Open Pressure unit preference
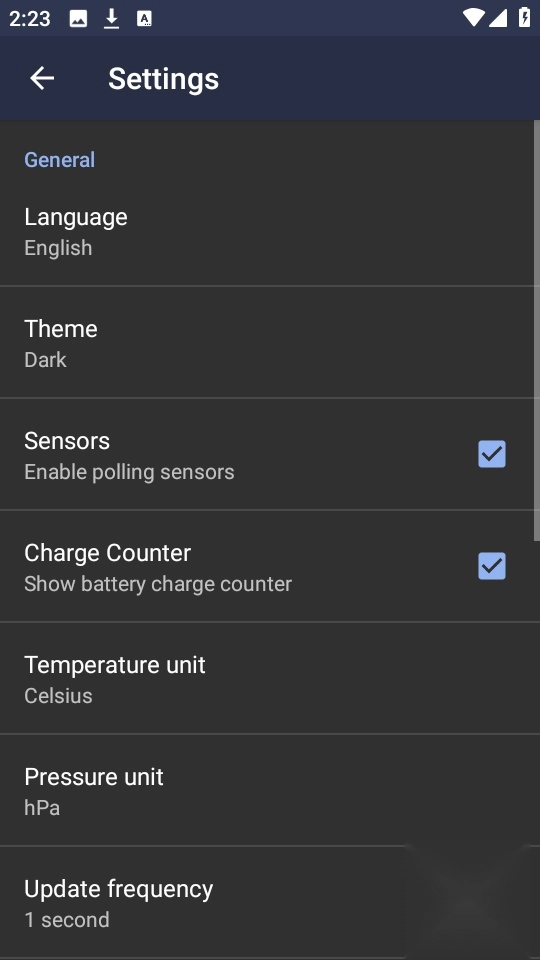Screen dimensions: 540x960 point(267,790)
